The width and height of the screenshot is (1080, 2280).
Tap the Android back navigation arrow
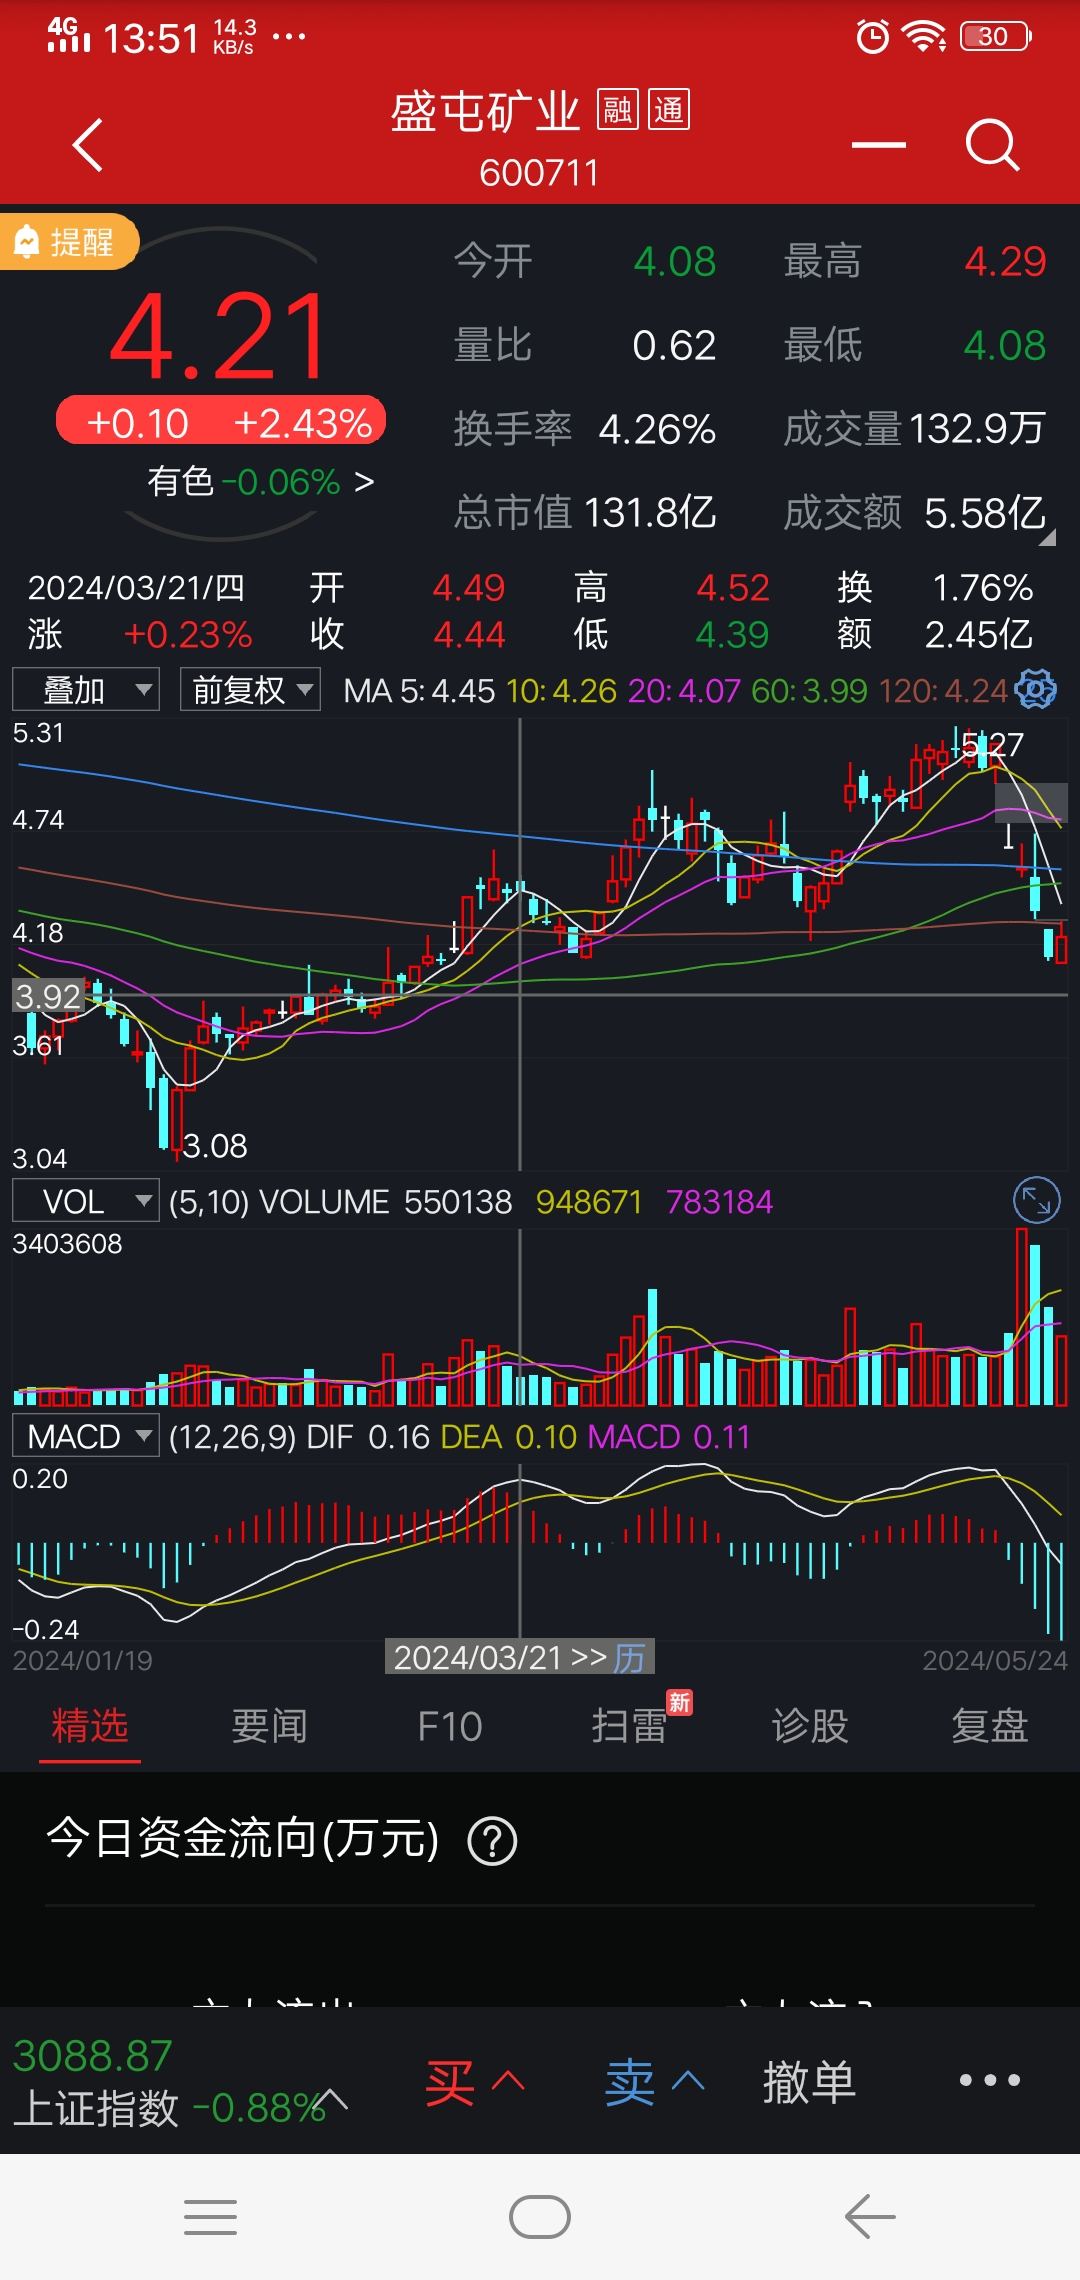pos(870,2217)
